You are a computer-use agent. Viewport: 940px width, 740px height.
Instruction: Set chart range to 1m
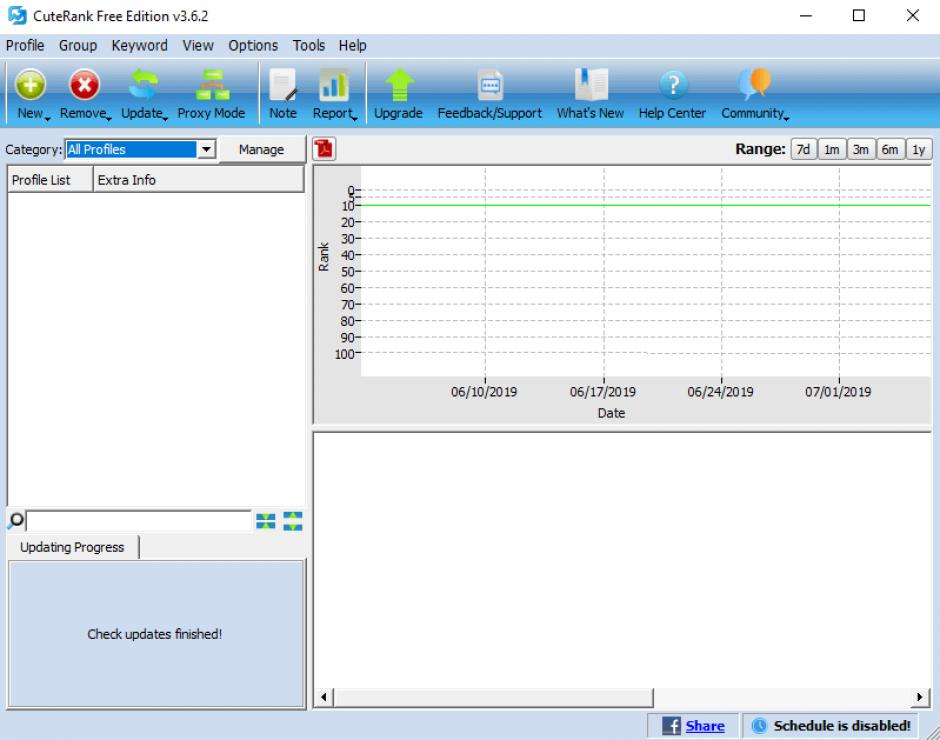click(831, 149)
